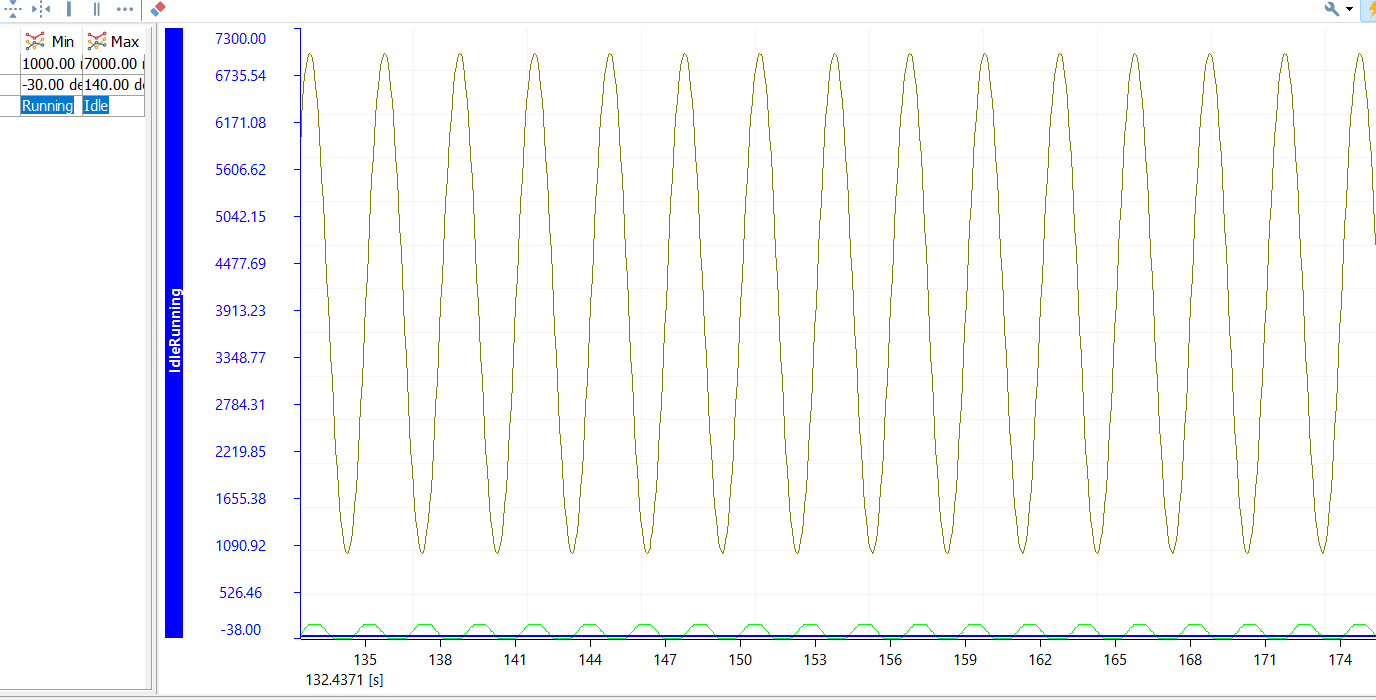Select the 1000.00 Min cell
1376x700 pixels.
[51, 64]
